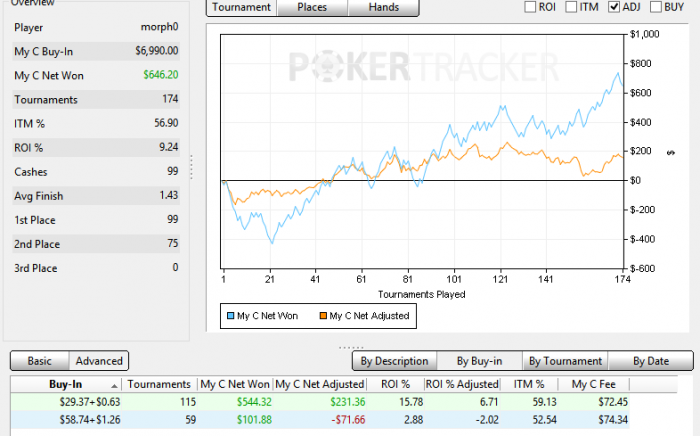Screen dimensions: 700x436
Task: Sort by ROI % Adjusted column
Action: click(x=462, y=384)
